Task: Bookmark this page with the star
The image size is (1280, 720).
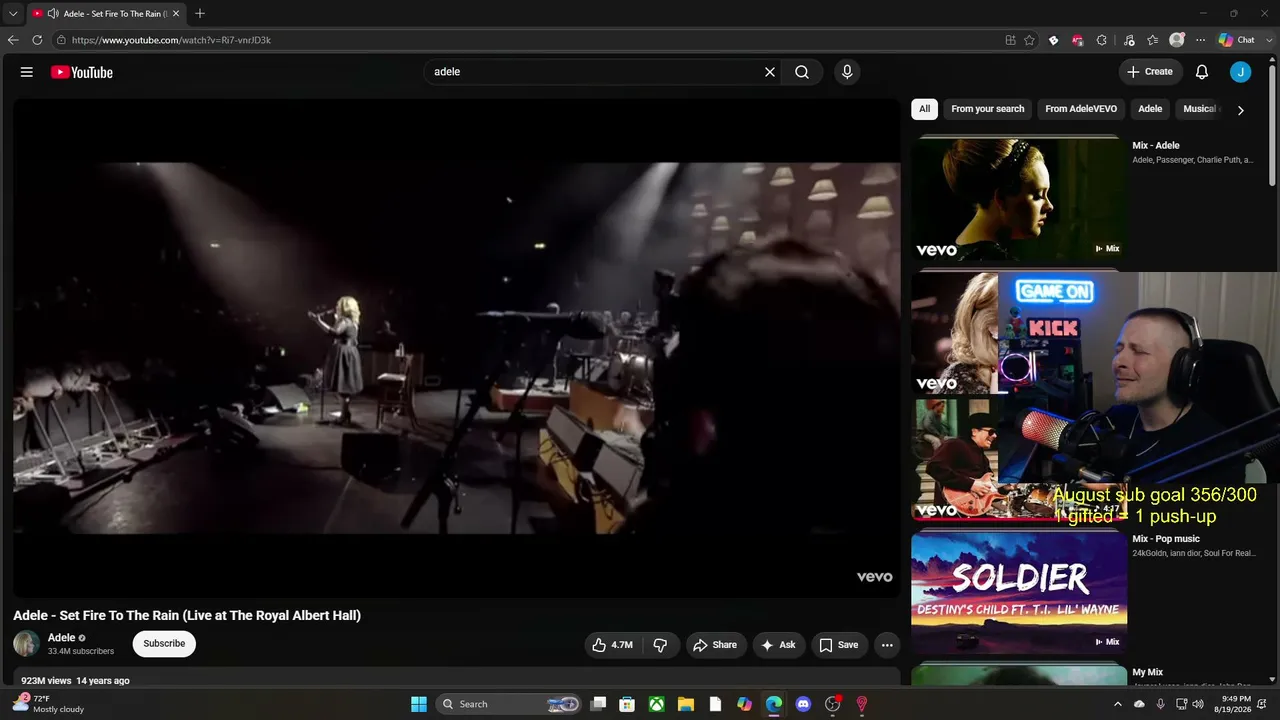Action: (x=1029, y=40)
